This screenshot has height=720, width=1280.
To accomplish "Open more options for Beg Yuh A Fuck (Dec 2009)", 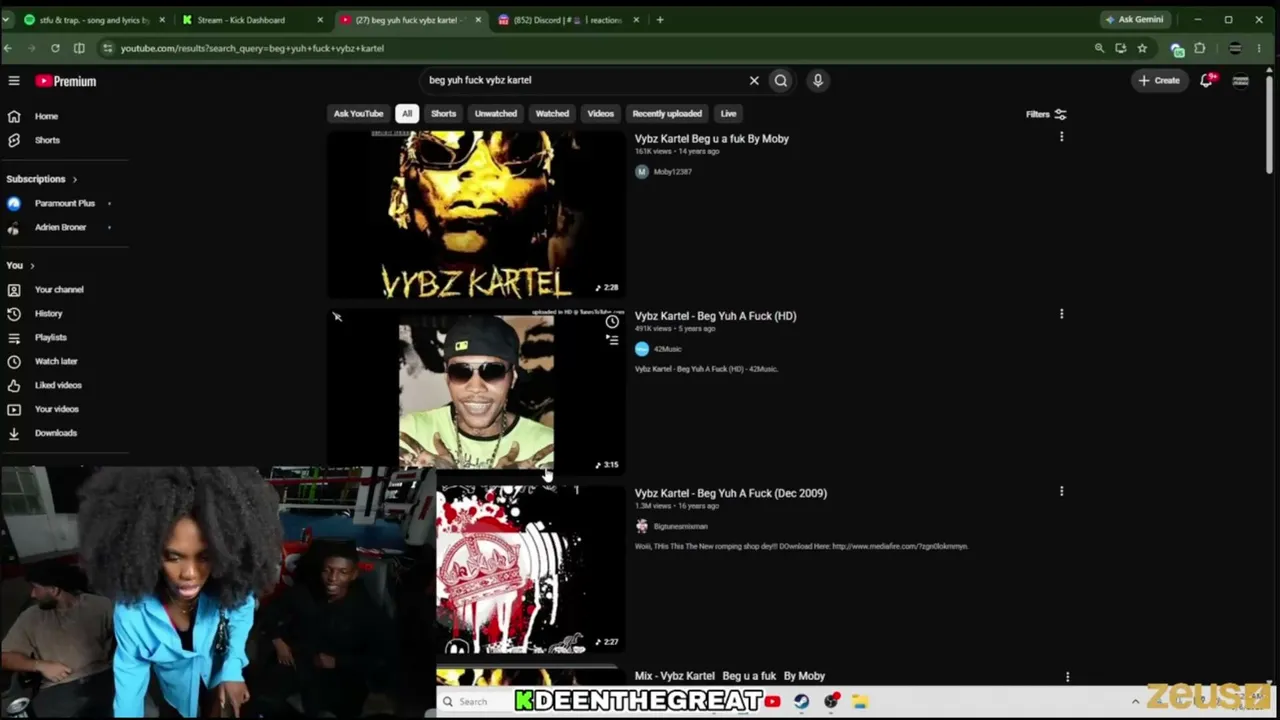I will 1061,491.
